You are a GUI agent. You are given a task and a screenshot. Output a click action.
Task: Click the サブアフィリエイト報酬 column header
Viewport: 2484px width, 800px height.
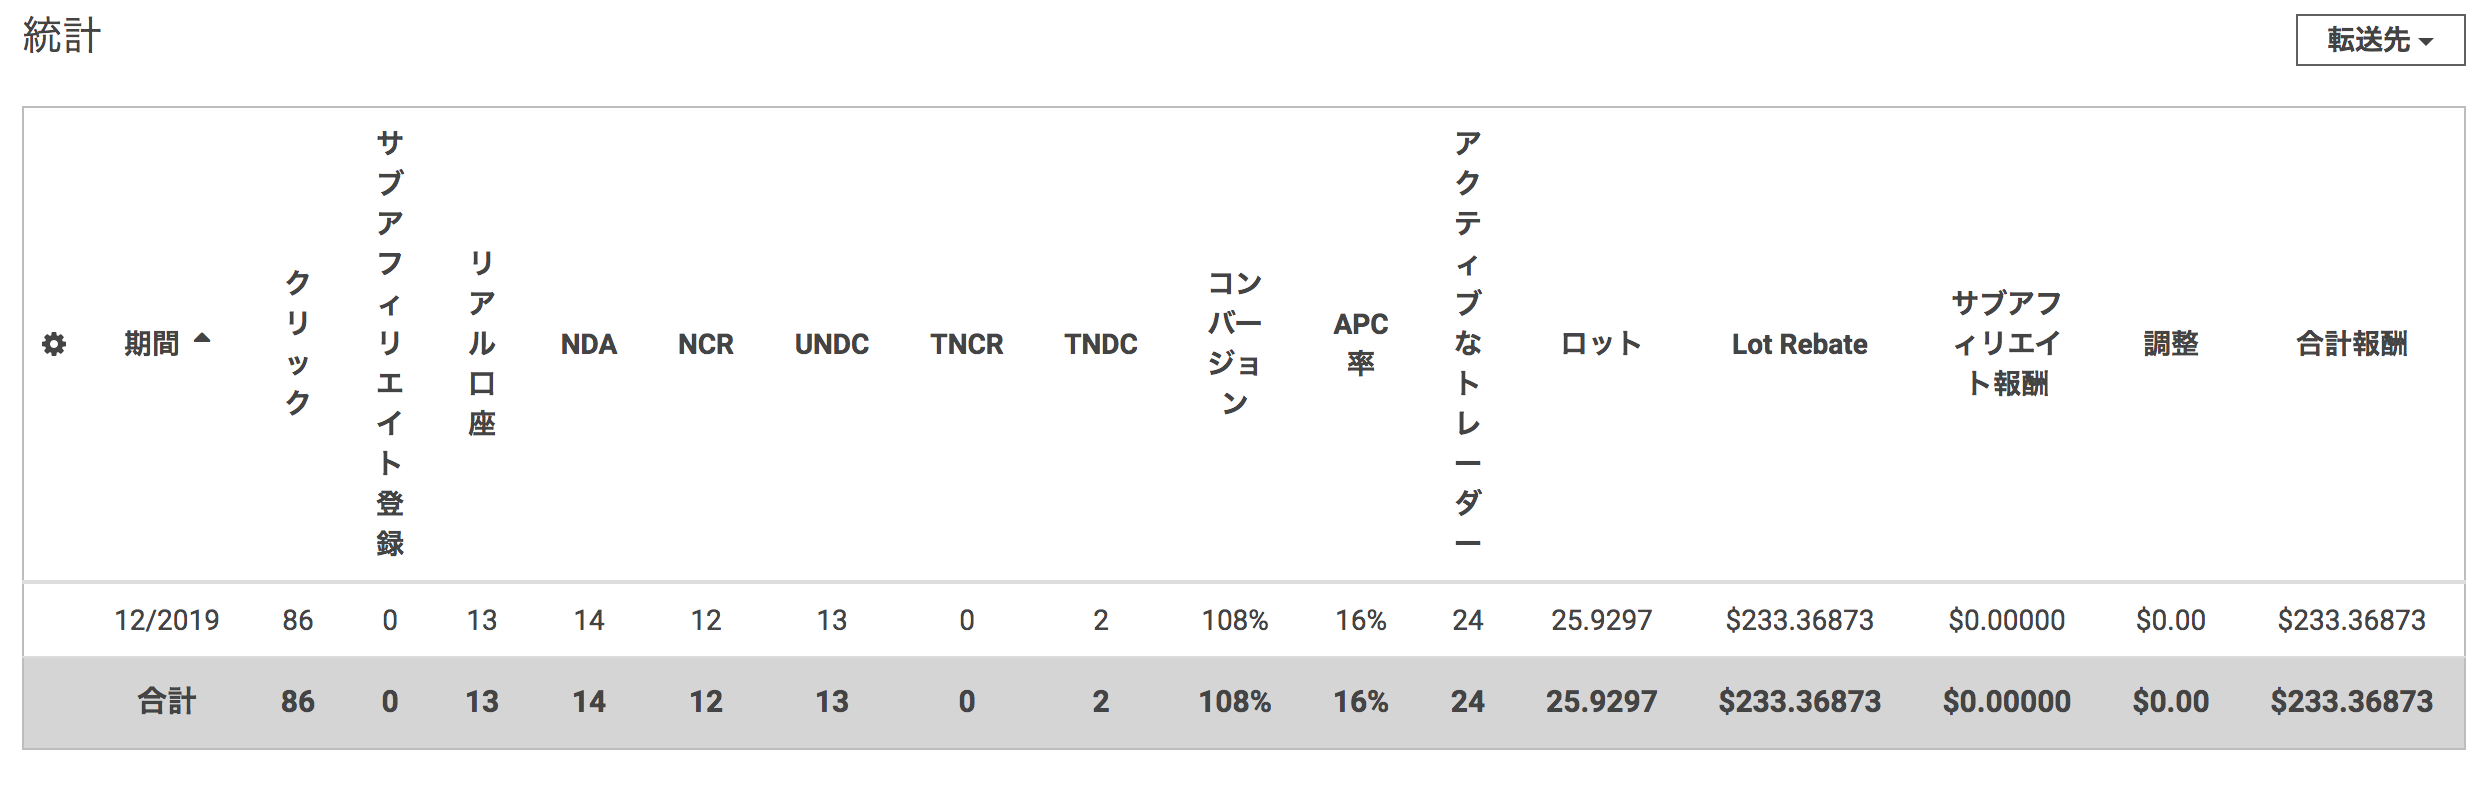point(2006,343)
